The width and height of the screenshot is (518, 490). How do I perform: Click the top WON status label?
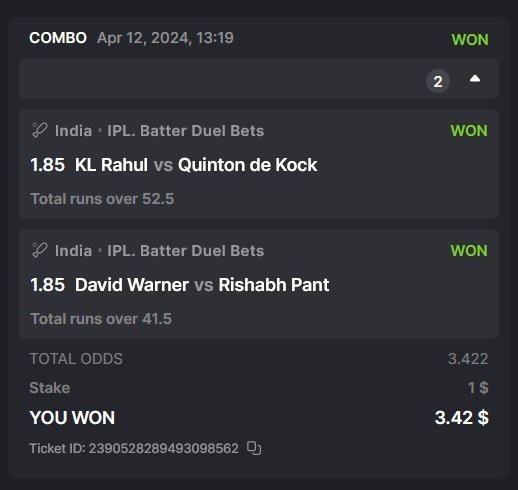(x=470, y=40)
